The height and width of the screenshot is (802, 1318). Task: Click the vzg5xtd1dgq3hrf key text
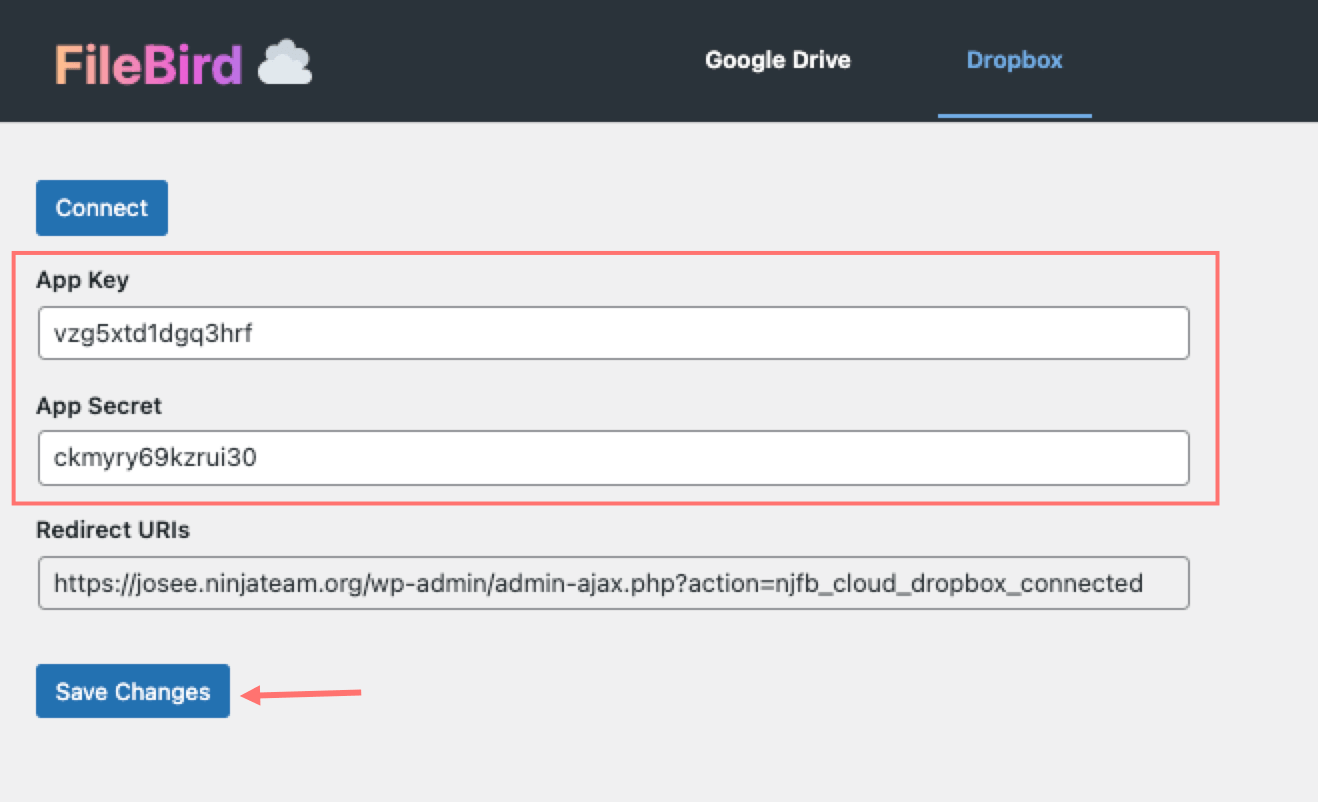(x=153, y=334)
